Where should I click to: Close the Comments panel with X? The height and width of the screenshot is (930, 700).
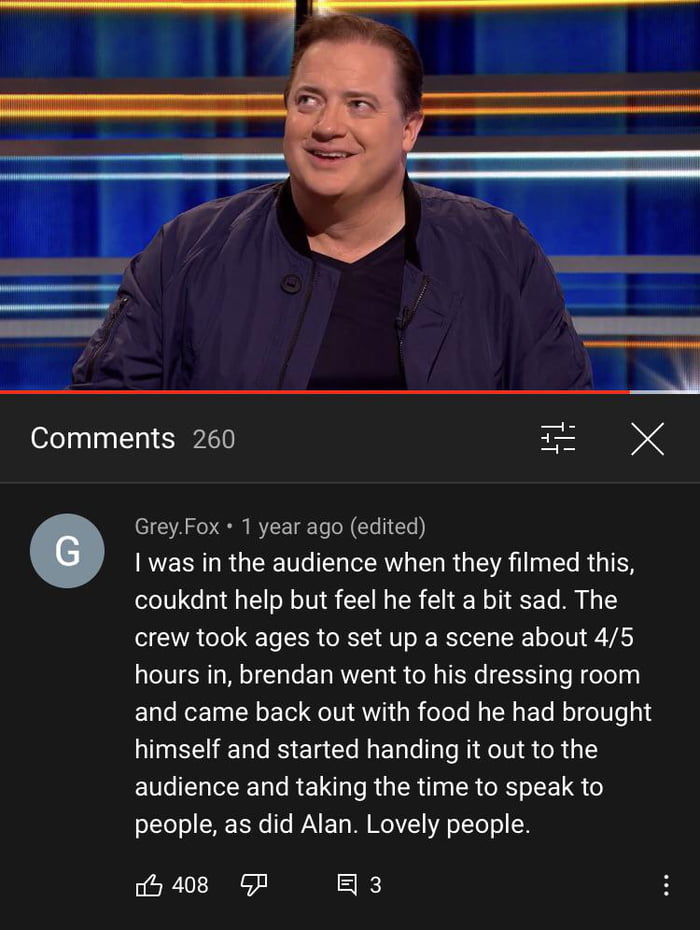647,439
